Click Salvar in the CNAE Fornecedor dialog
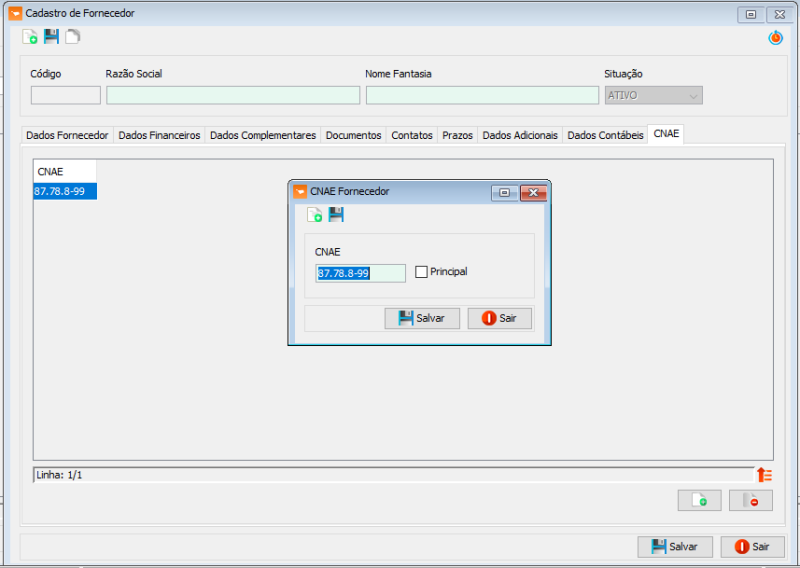This screenshot has width=800, height=568. click(422, 318)
